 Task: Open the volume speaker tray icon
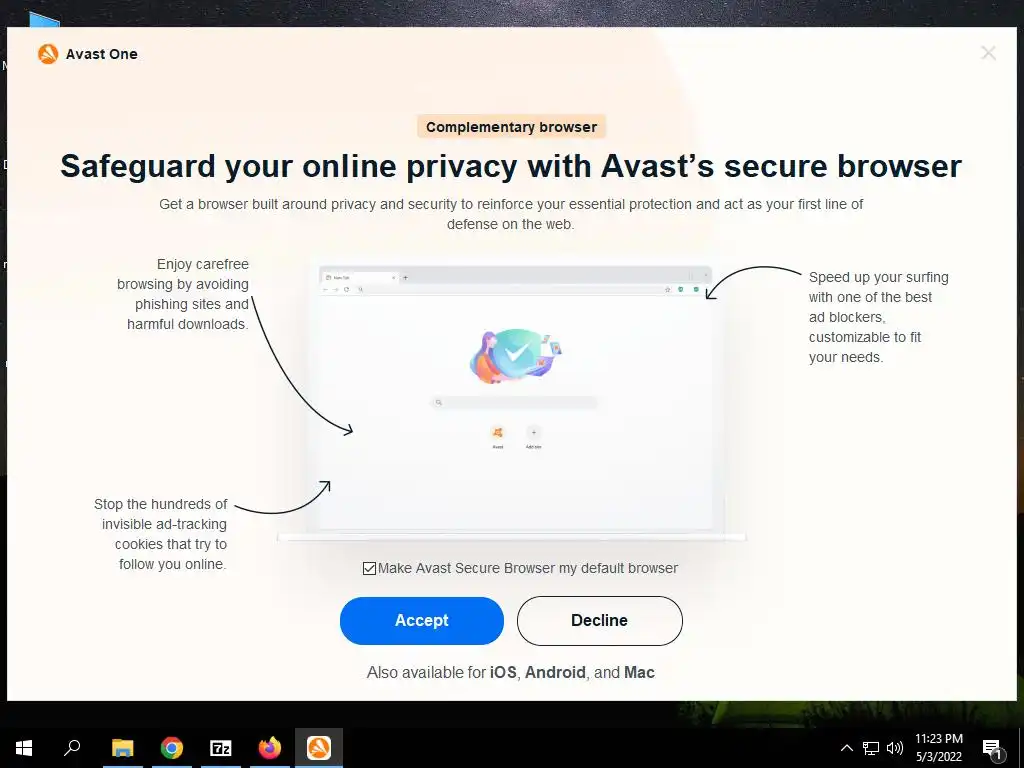pyautogui.click(x=895, y=748)
